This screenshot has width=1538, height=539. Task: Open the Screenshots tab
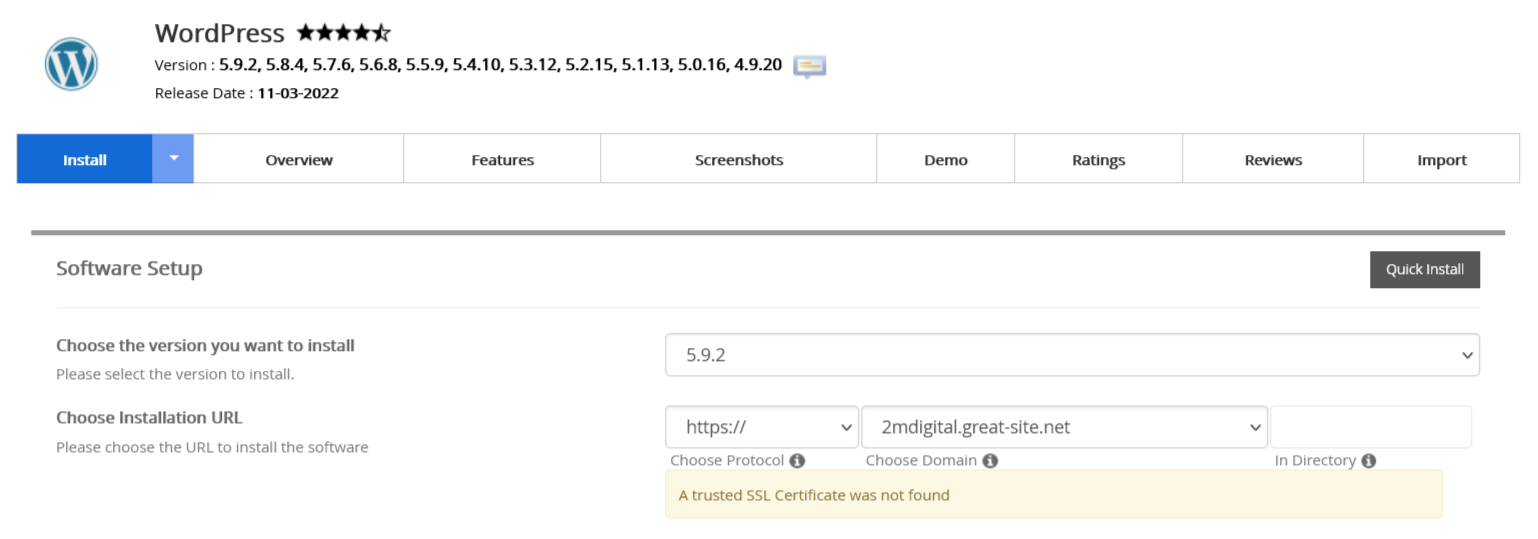coord(739,159)
